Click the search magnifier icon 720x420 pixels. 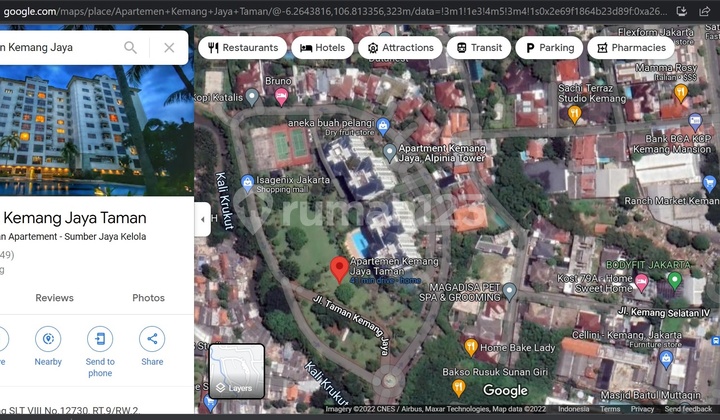[130, 47]
